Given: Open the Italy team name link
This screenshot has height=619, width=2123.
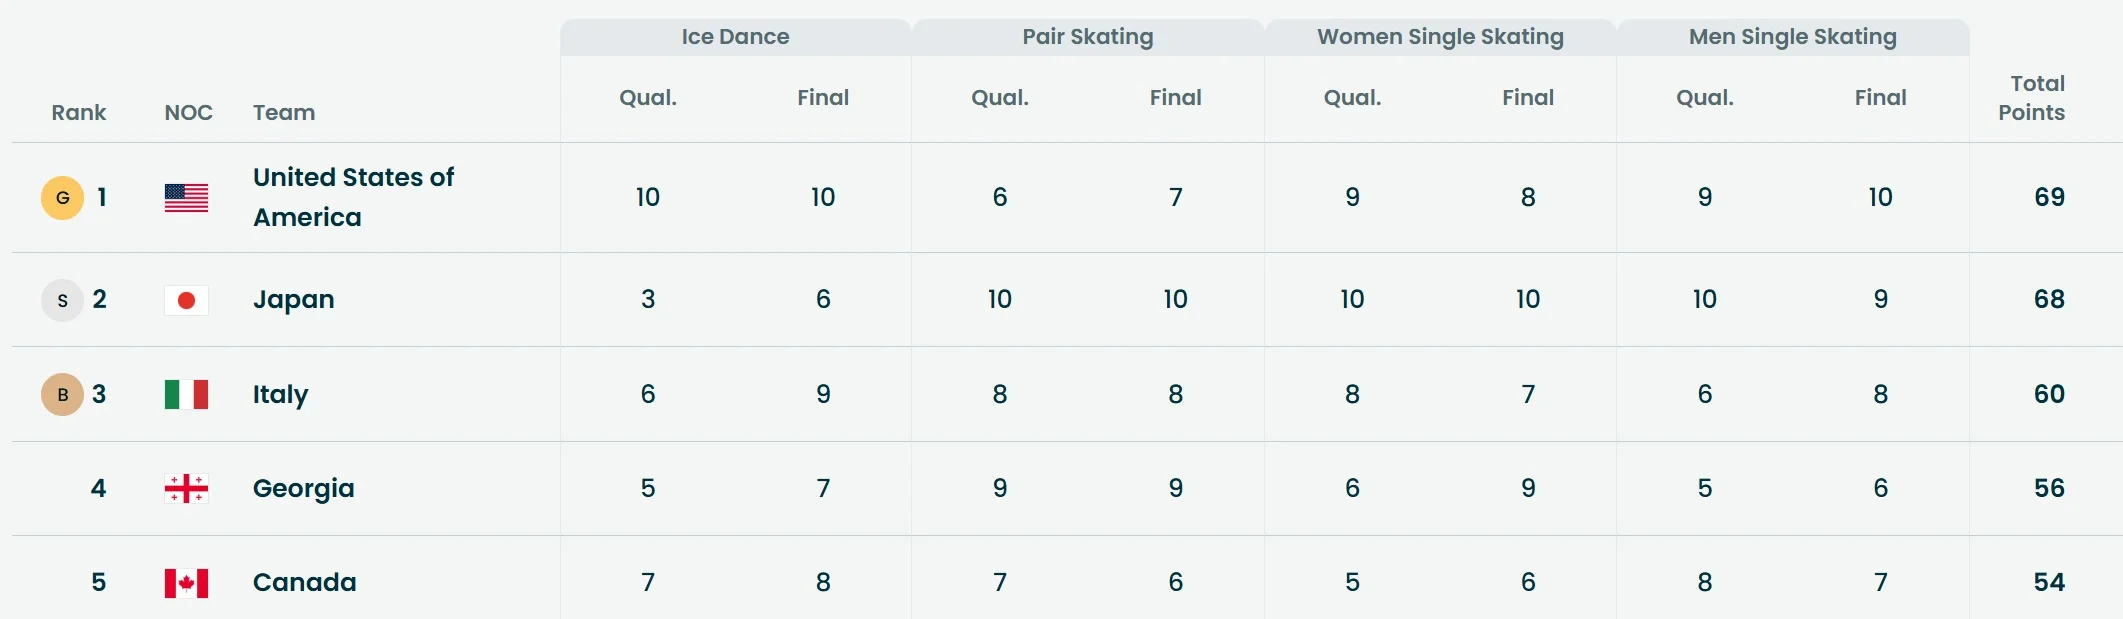Looking at the screenshot, I should click(280, 394).
